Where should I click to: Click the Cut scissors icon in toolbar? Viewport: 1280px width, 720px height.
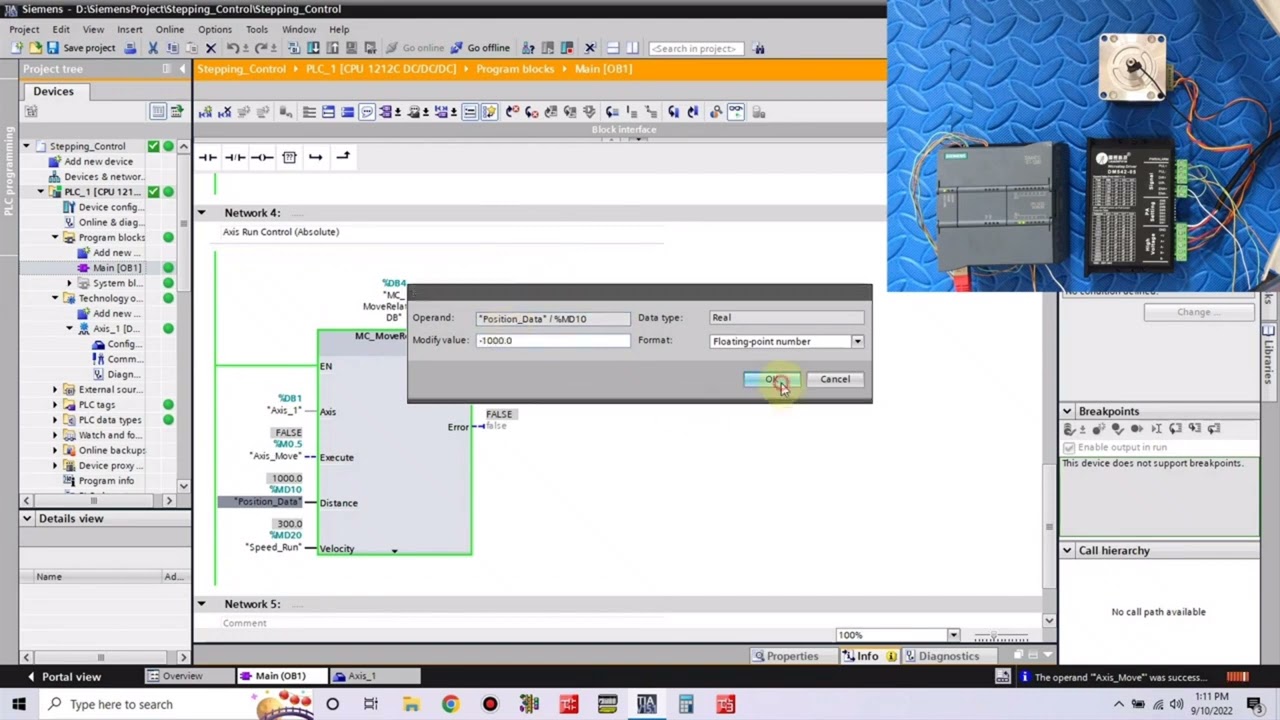[x=153, y=48]
